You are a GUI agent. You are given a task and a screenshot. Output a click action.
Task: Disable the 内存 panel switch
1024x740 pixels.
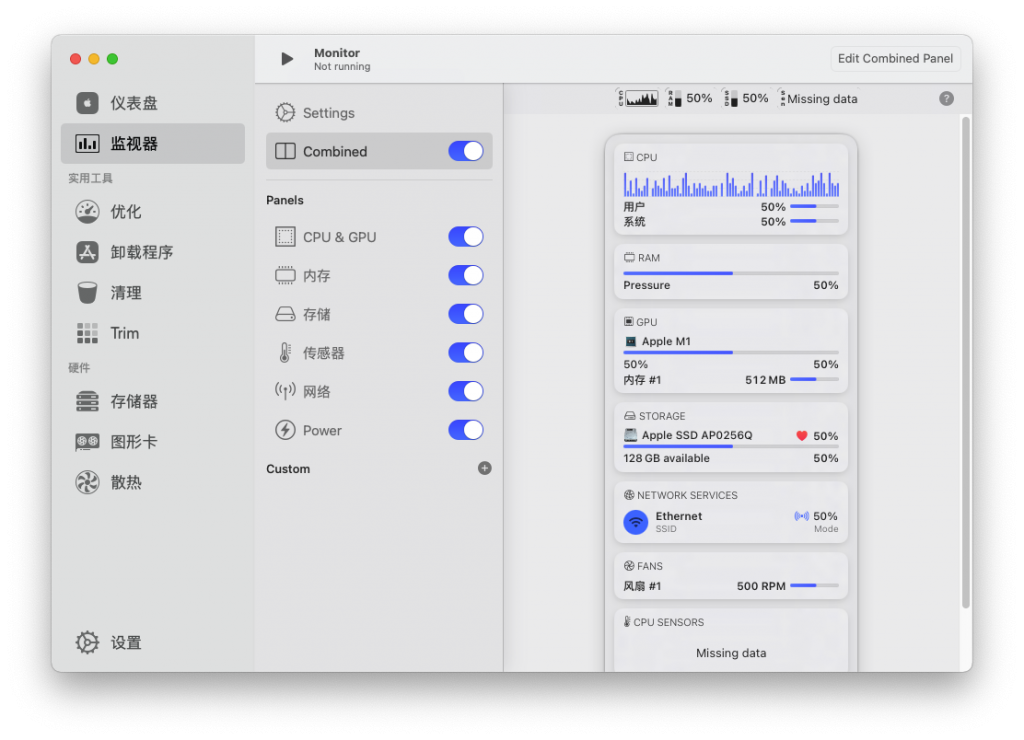click(x=466, y=275)
